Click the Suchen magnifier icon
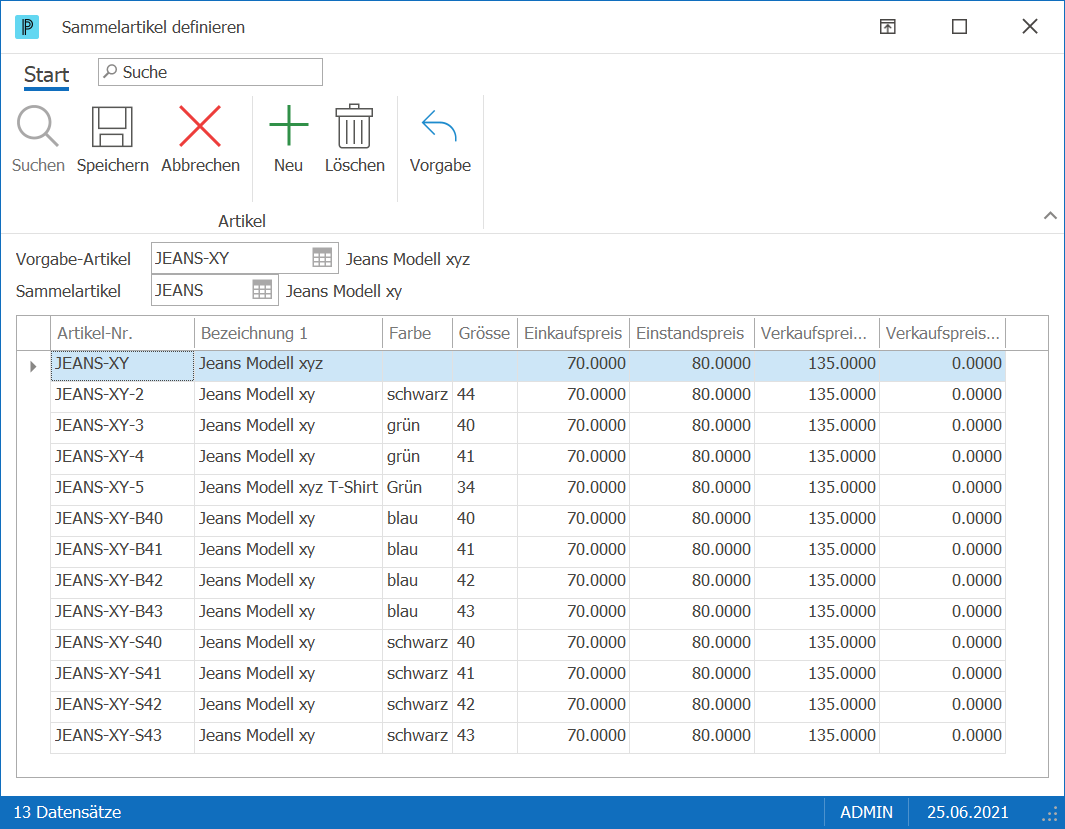This screenshot has height=829, width=1065. [37, 126]
